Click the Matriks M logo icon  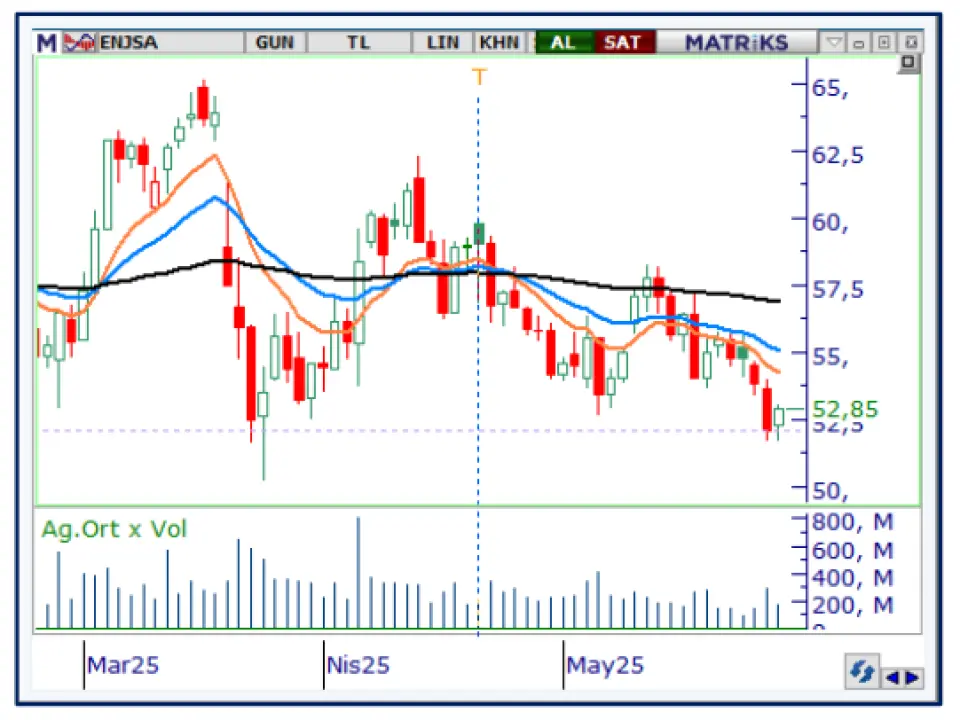46,43
